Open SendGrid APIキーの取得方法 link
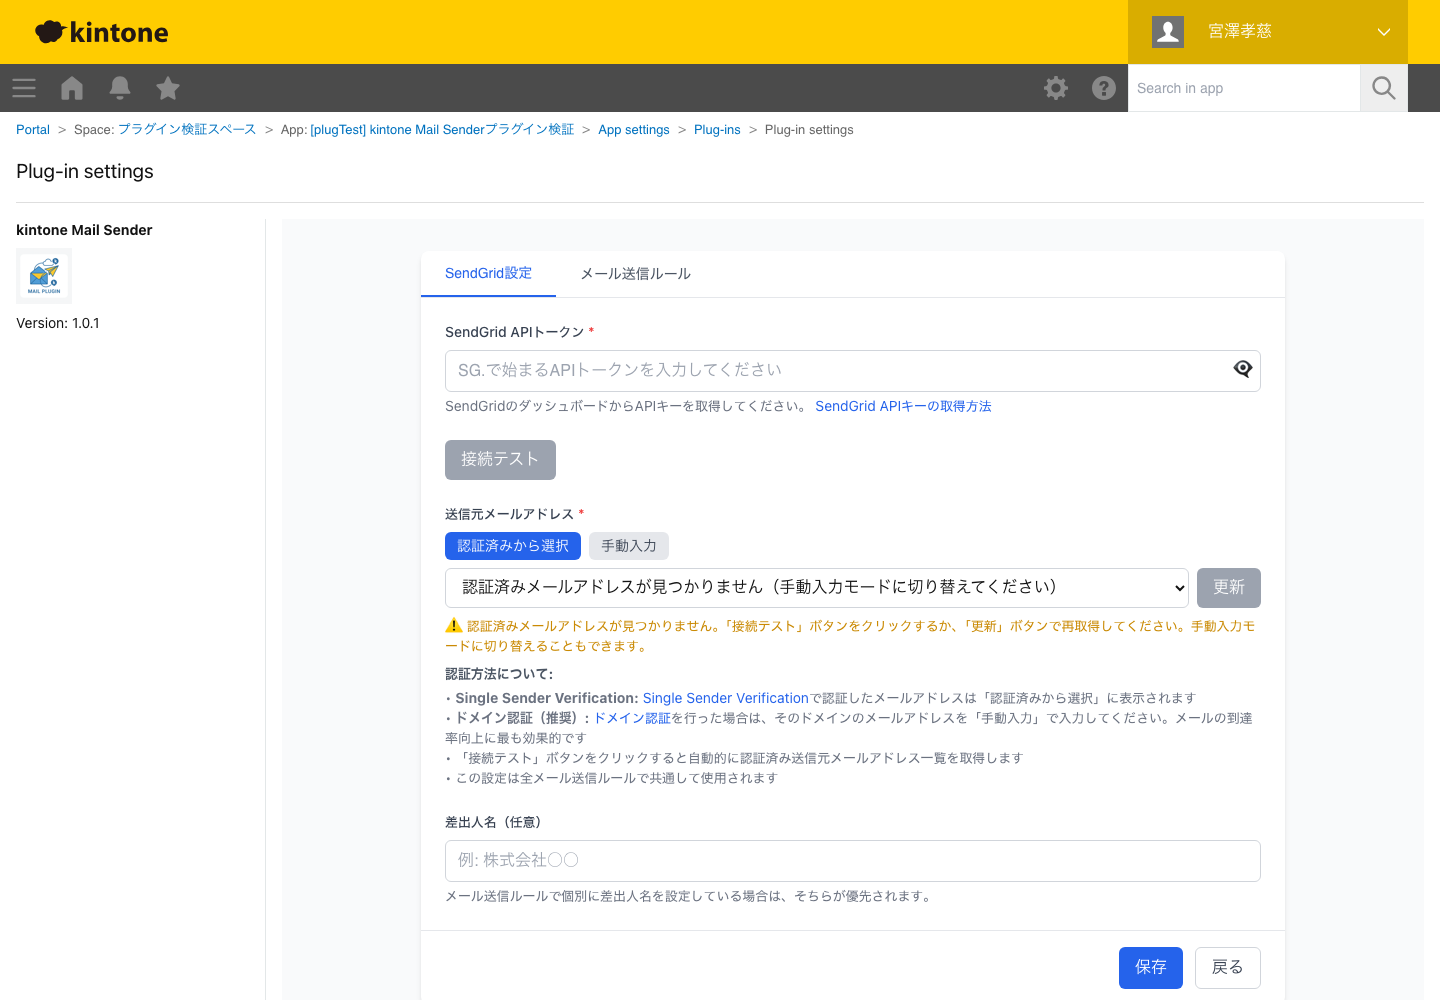The height and width of the screenshot is (1000, 1440). [x=903, y=406]
